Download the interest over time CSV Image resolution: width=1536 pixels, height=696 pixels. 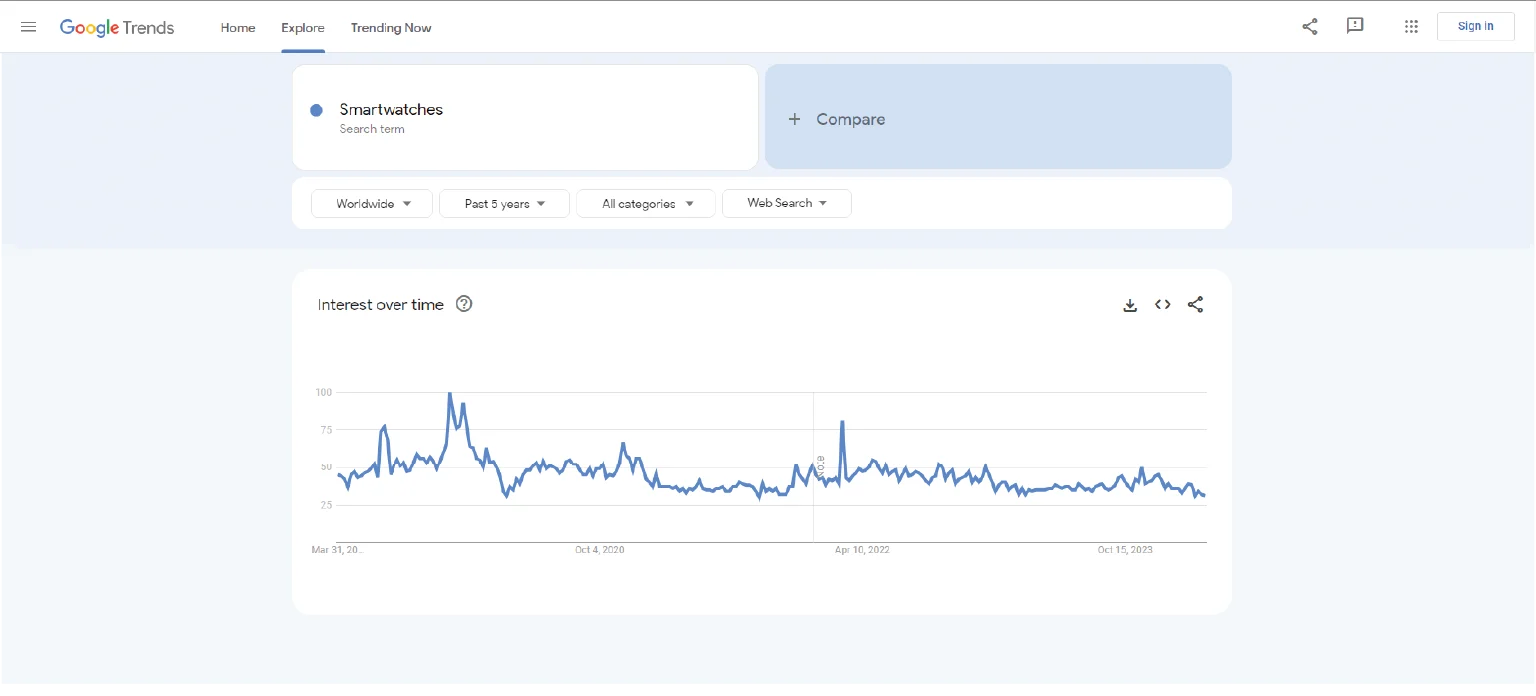1130,305
